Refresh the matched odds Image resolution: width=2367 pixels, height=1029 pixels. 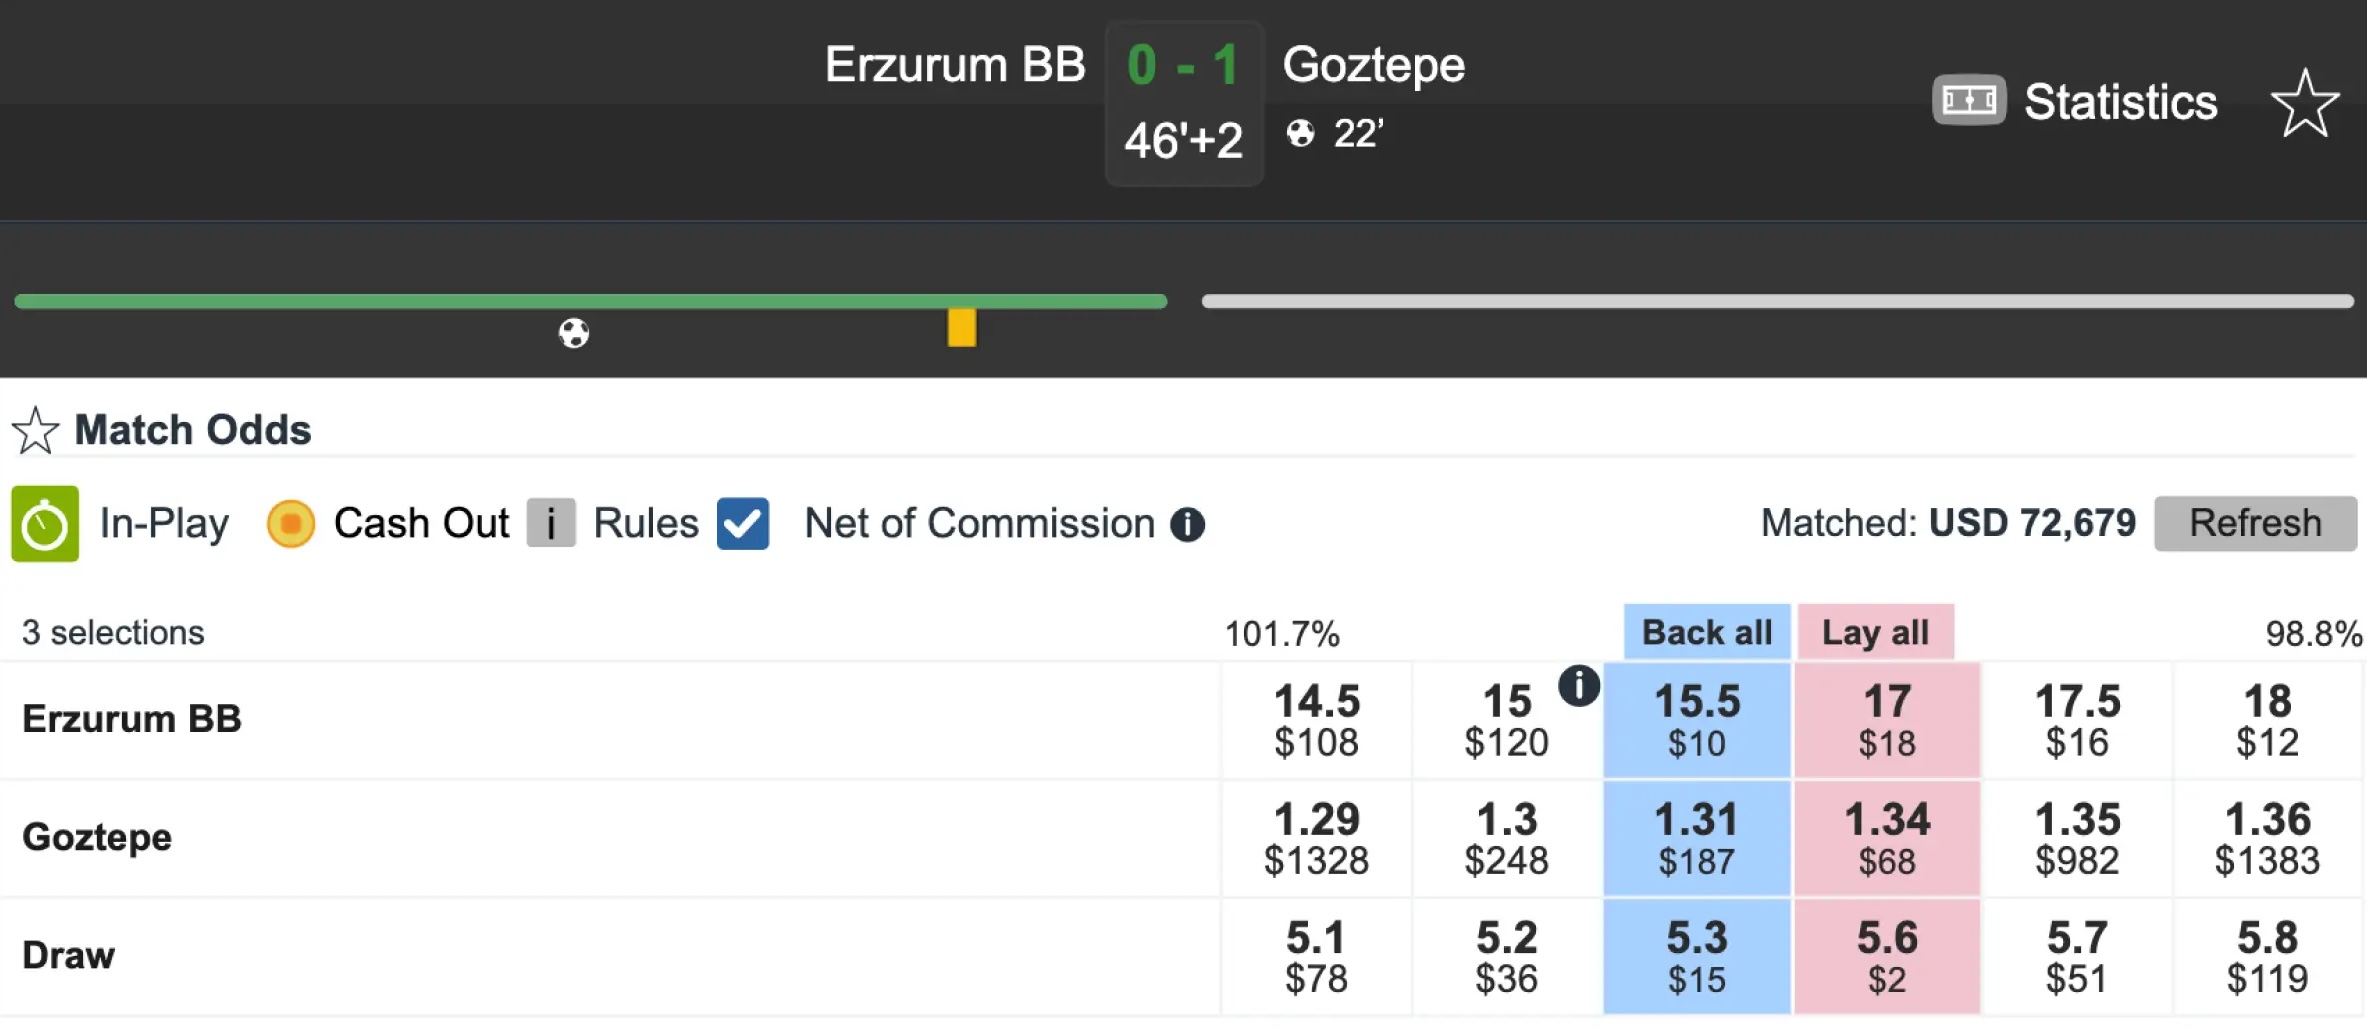(x=2254, y=523)
